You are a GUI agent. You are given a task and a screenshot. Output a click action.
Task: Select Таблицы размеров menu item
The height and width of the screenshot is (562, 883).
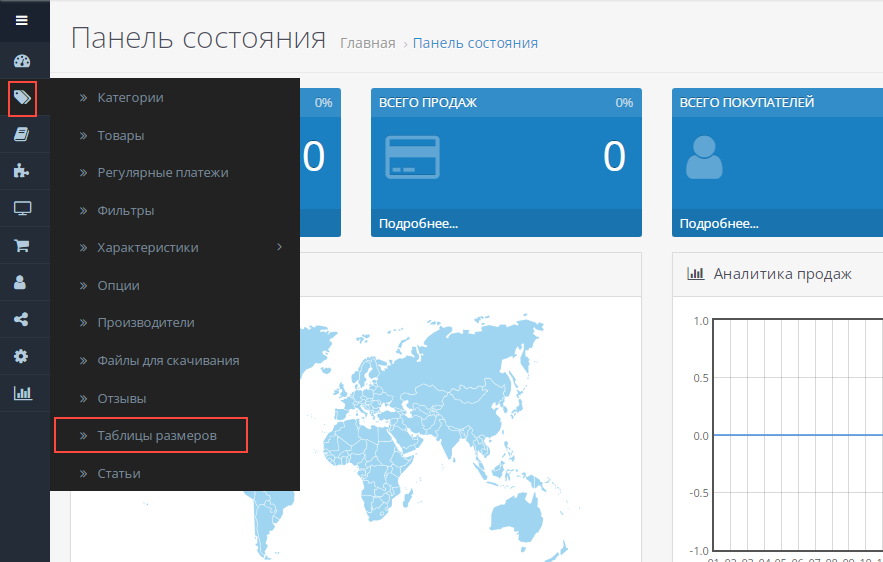[156, 436]
